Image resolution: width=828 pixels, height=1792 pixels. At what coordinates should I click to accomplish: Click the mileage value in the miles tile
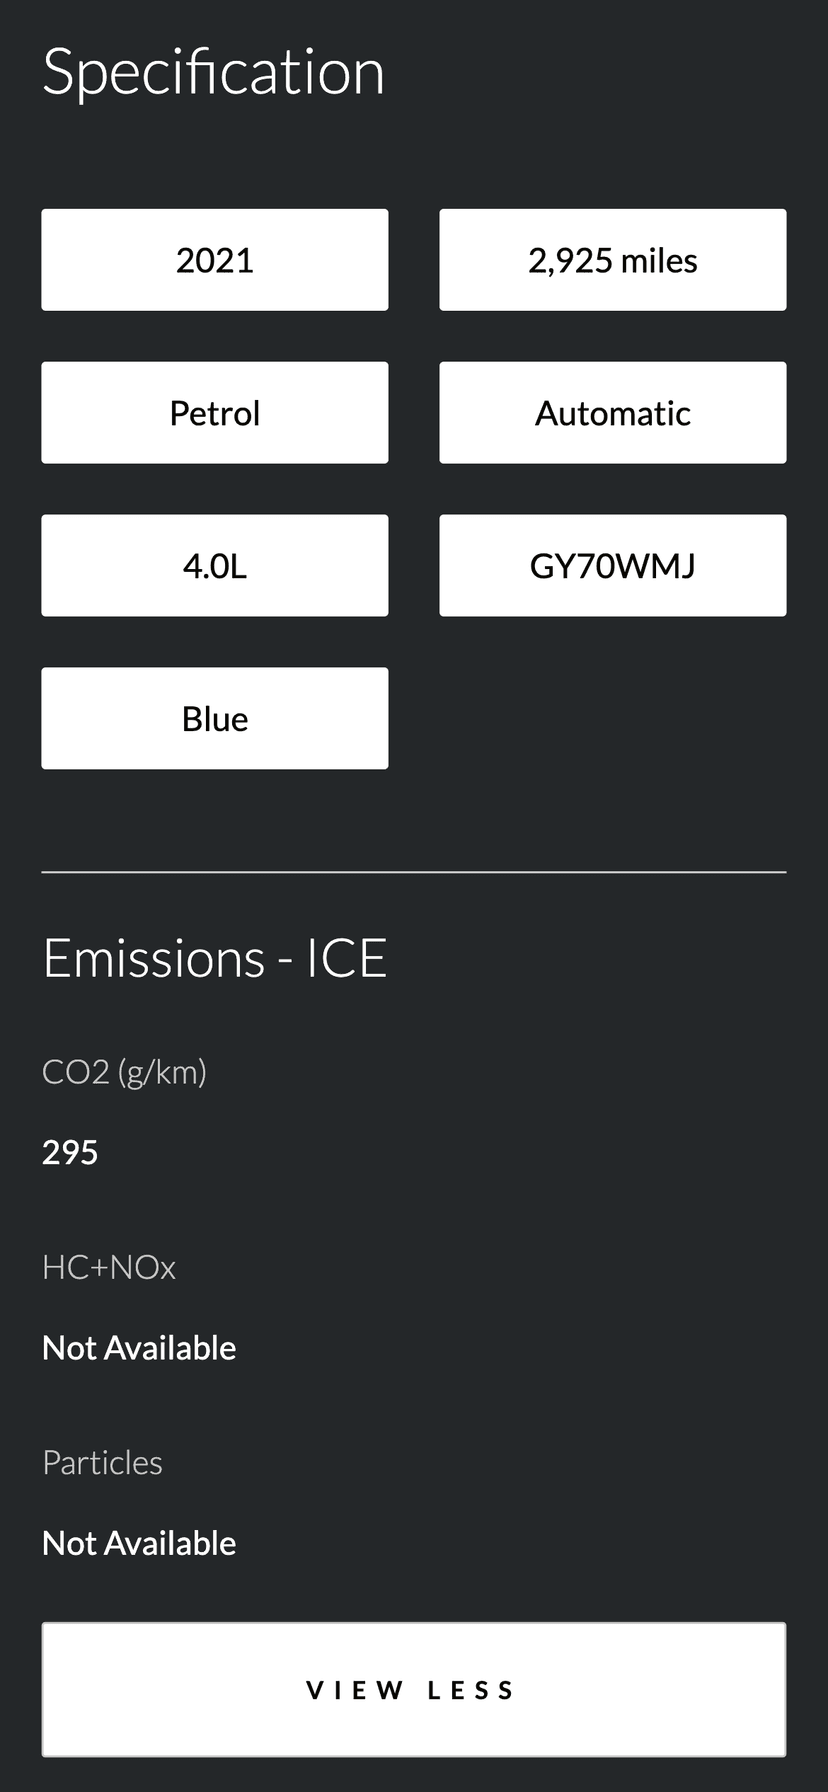[612, 259]
